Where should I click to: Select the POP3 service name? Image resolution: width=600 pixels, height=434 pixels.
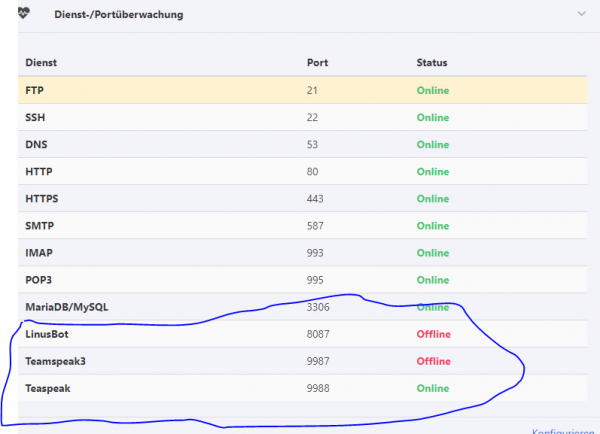pos(38,280)
